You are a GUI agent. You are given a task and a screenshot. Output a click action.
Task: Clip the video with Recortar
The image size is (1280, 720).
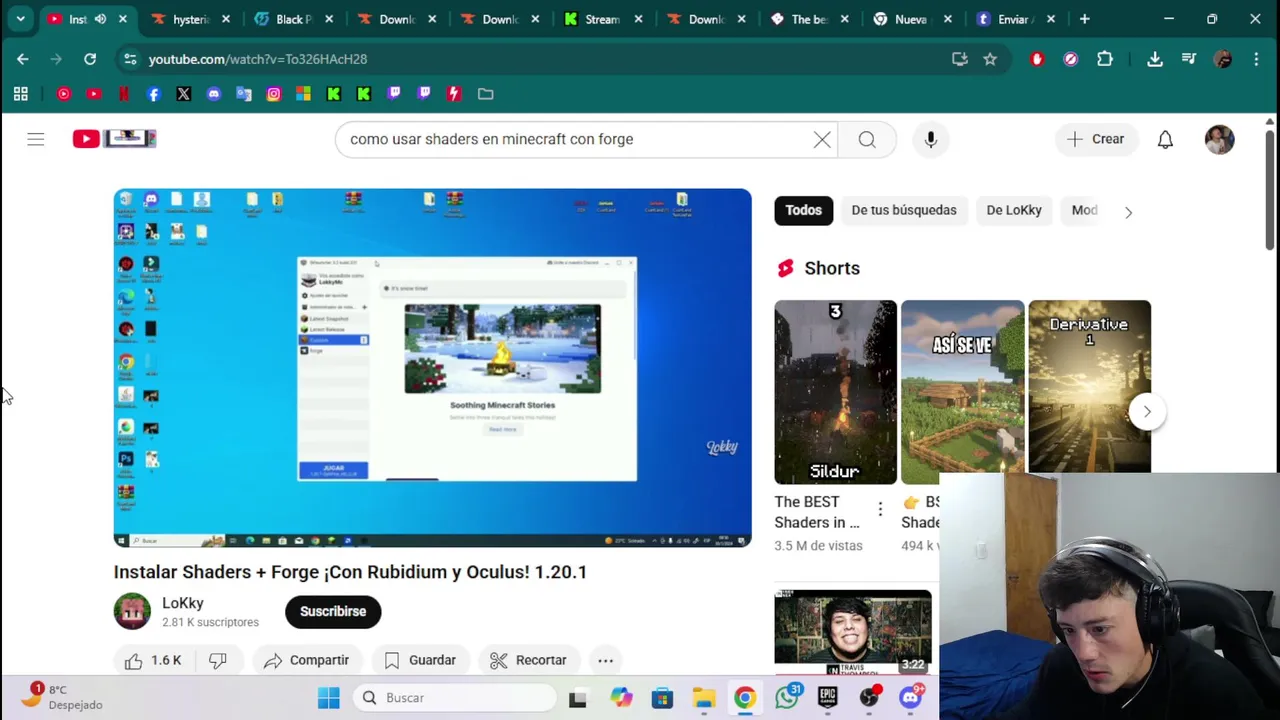pyautogui.click(x=528, y=660)
